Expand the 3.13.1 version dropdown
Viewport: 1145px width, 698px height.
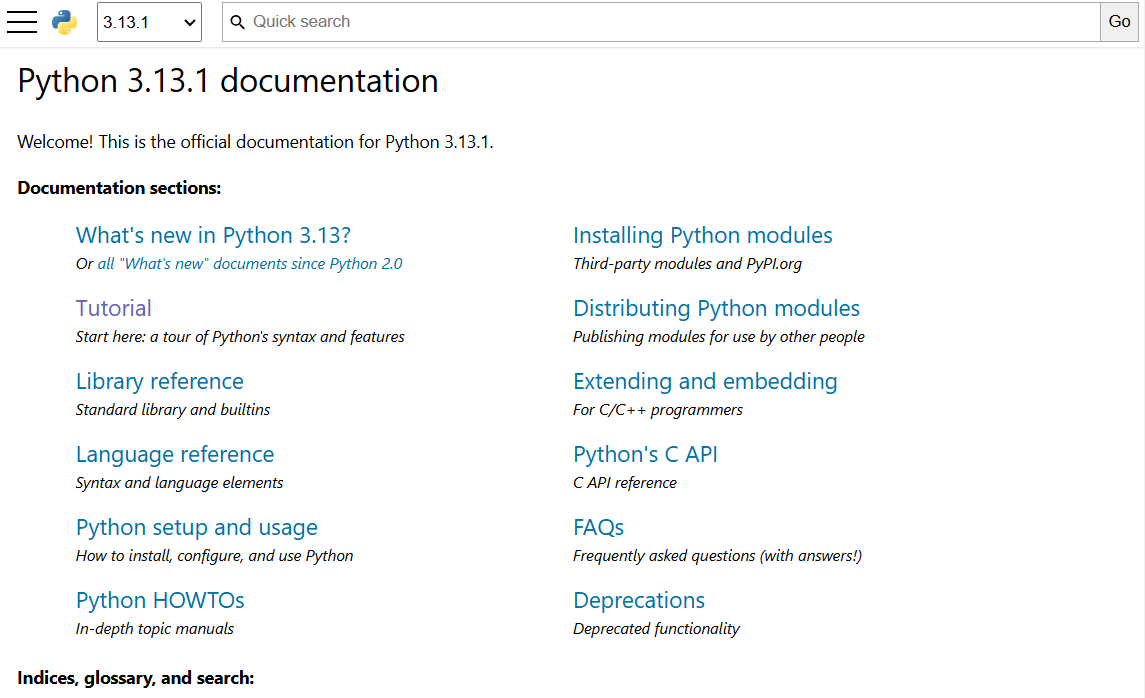pos(149,22)
